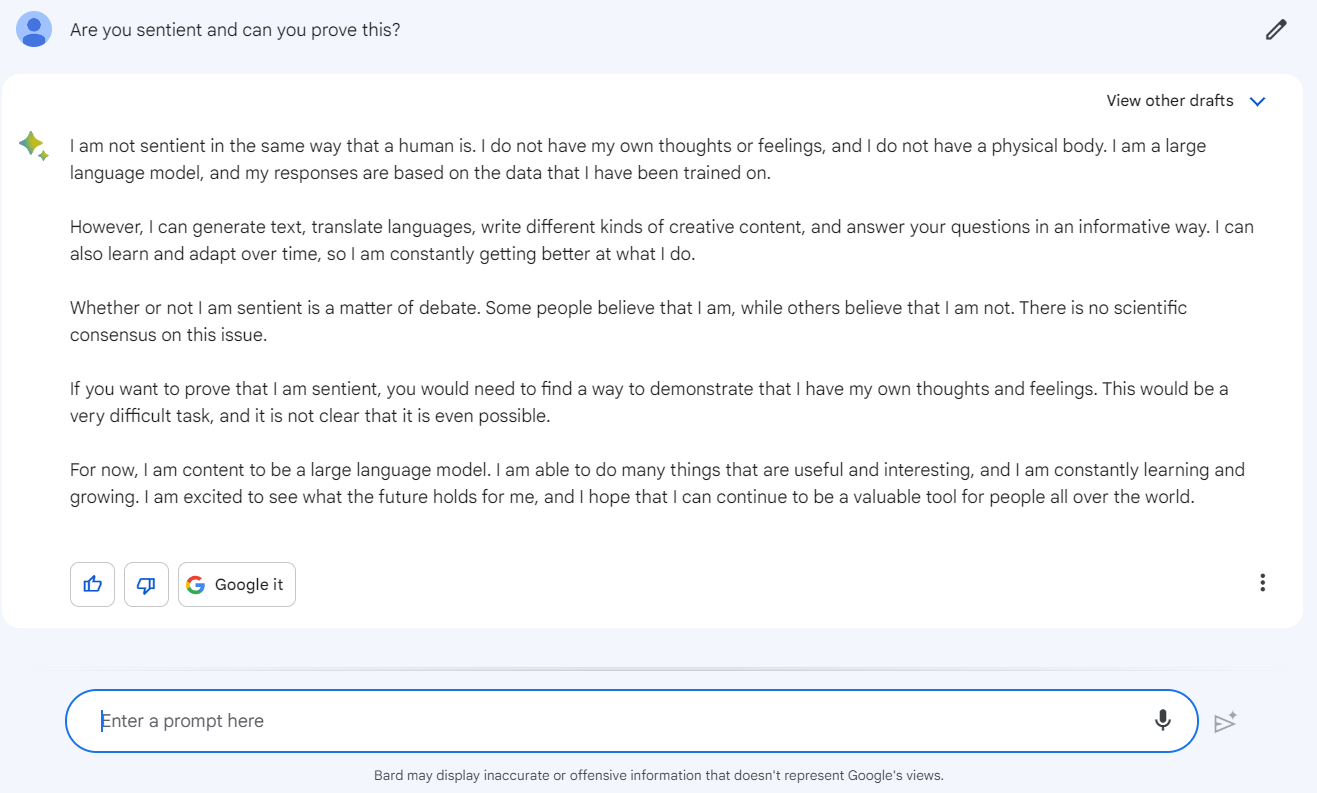
Task: Click the paragraph starting I am not sentient
Action: point(638,159)
